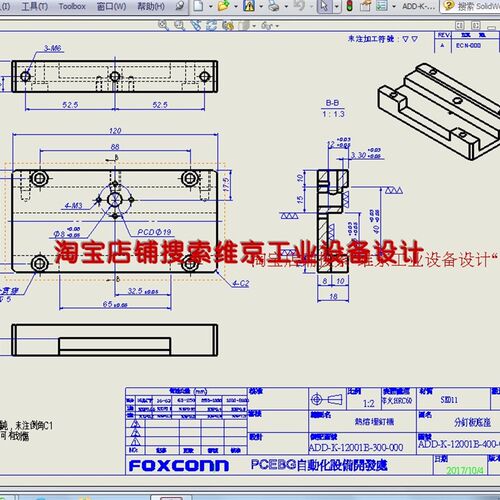Click the first-angle projection symbol in title block
This screenshot has height=500, width=500.
click(x=326, y=399)
